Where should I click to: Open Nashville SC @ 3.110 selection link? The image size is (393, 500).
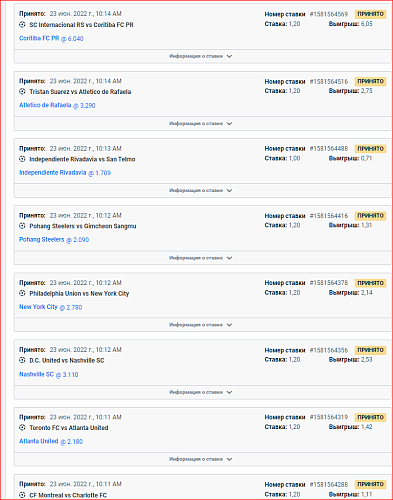(49, 374)
